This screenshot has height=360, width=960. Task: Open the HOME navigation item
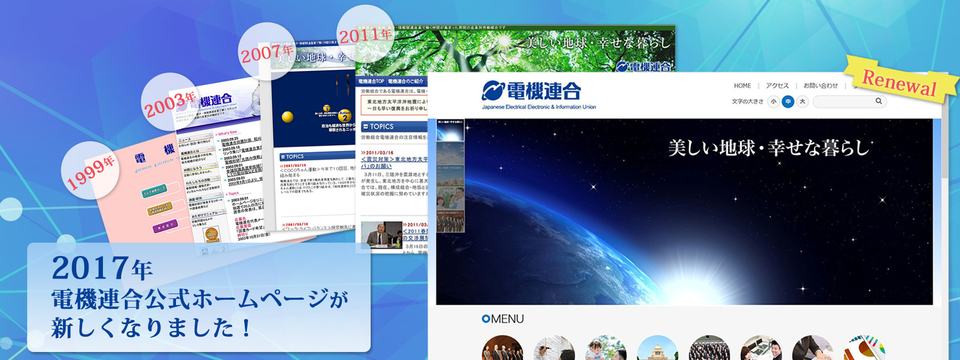click(742, 86)
